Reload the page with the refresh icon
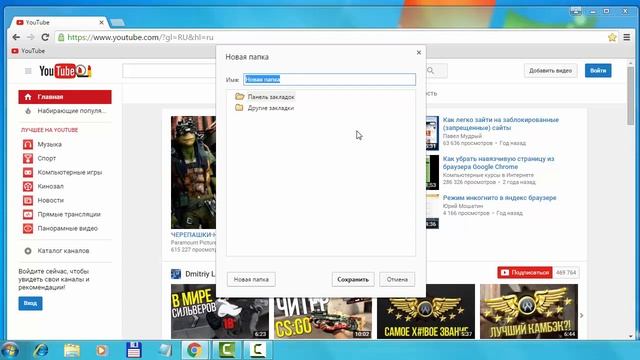 tap(45, 37)
